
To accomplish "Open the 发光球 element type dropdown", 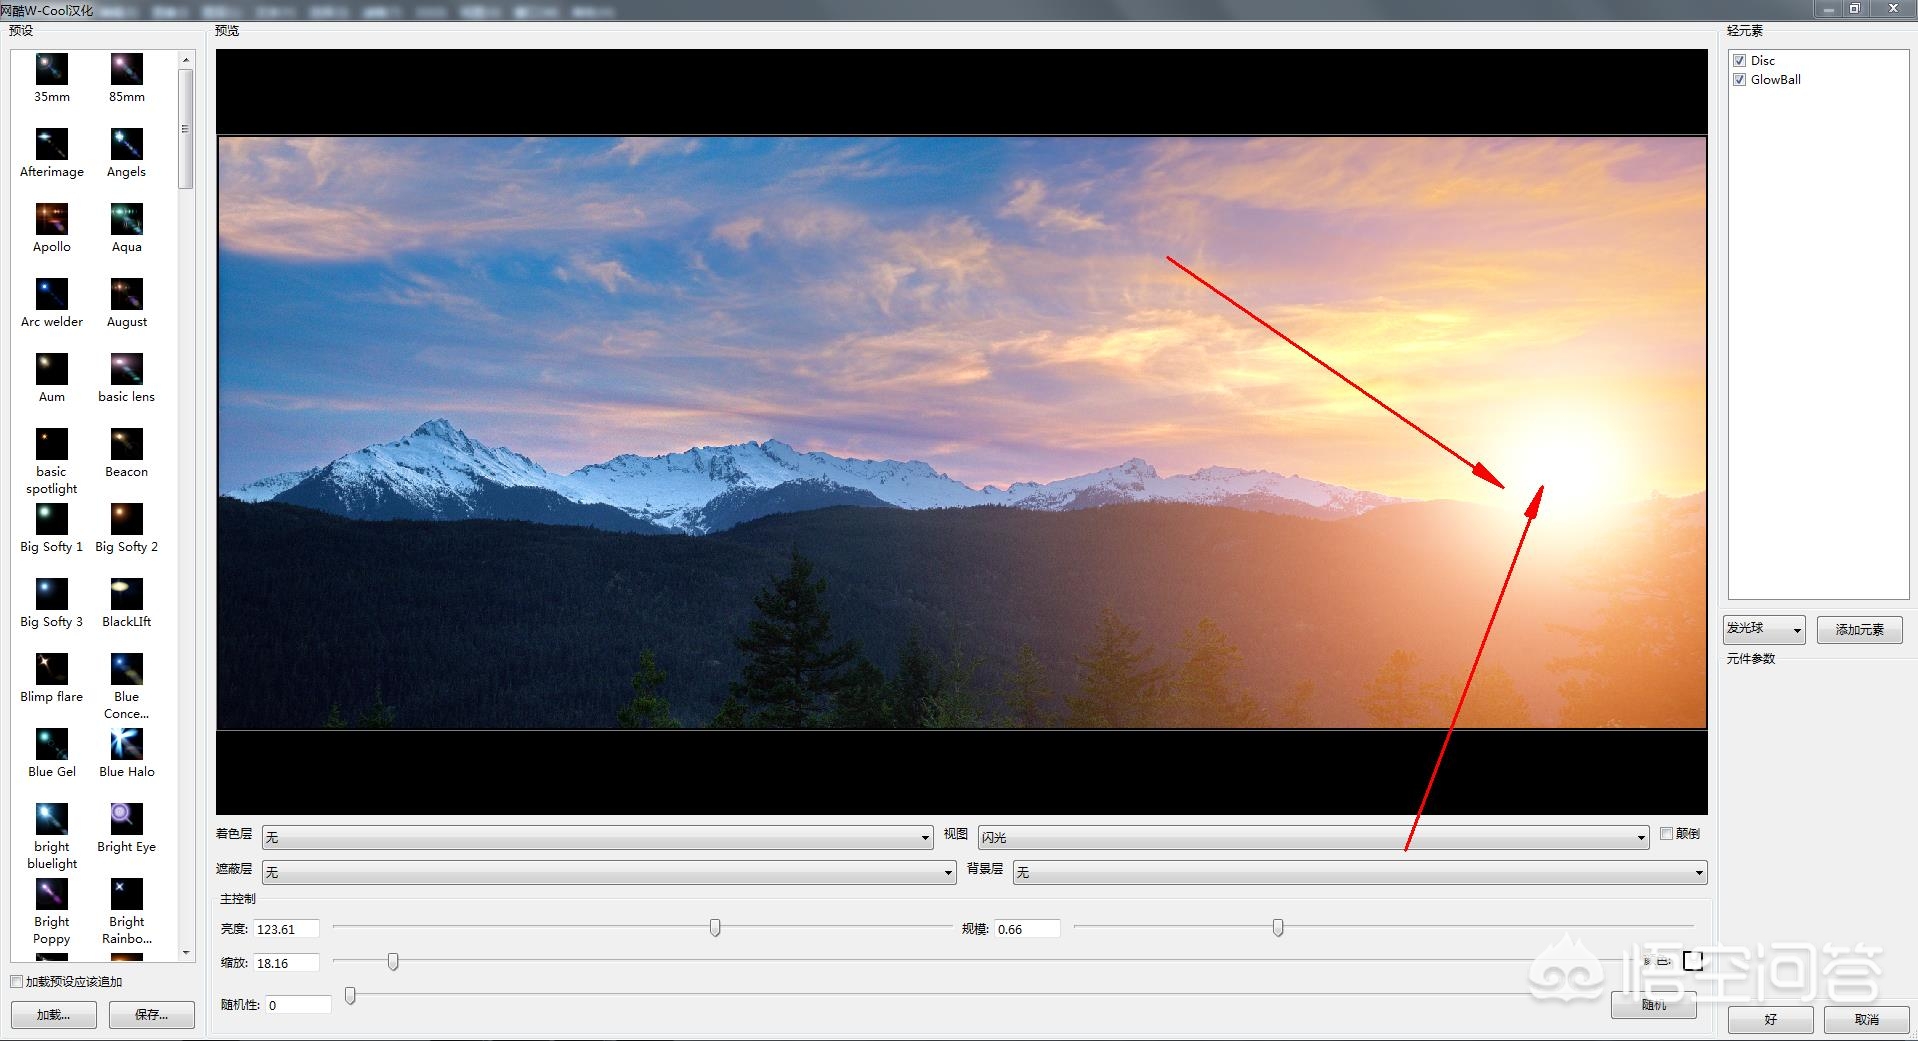I will pos(1764,629).
